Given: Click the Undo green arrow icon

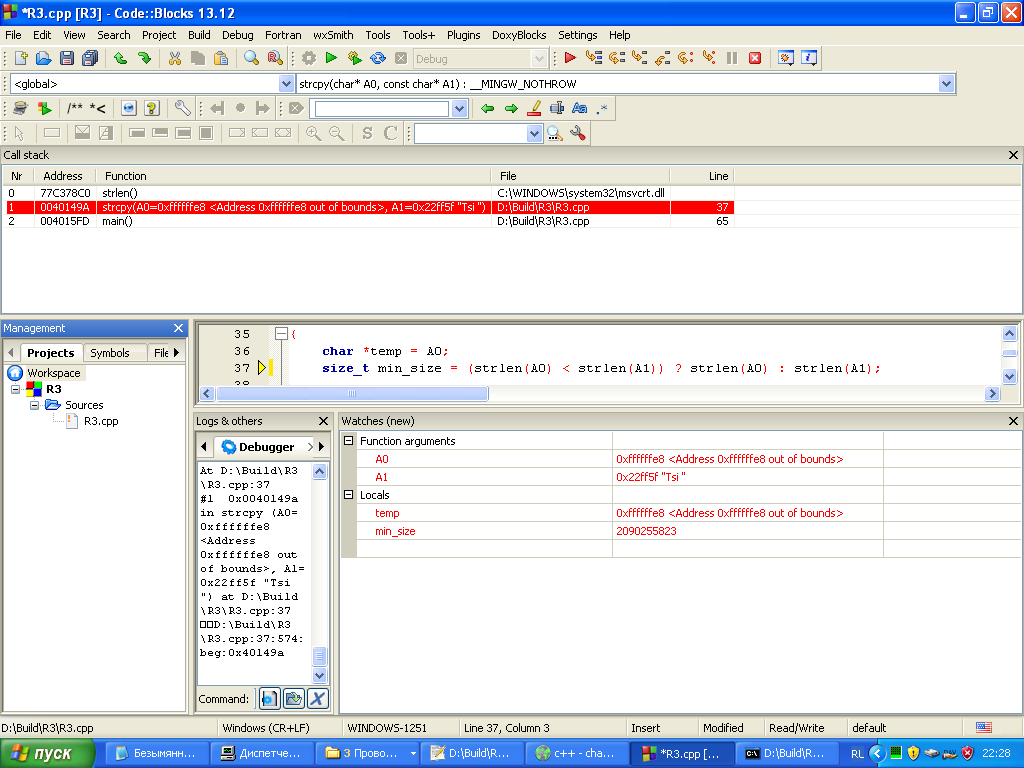Looking at the screenshot, I should [x=120, y=58].
